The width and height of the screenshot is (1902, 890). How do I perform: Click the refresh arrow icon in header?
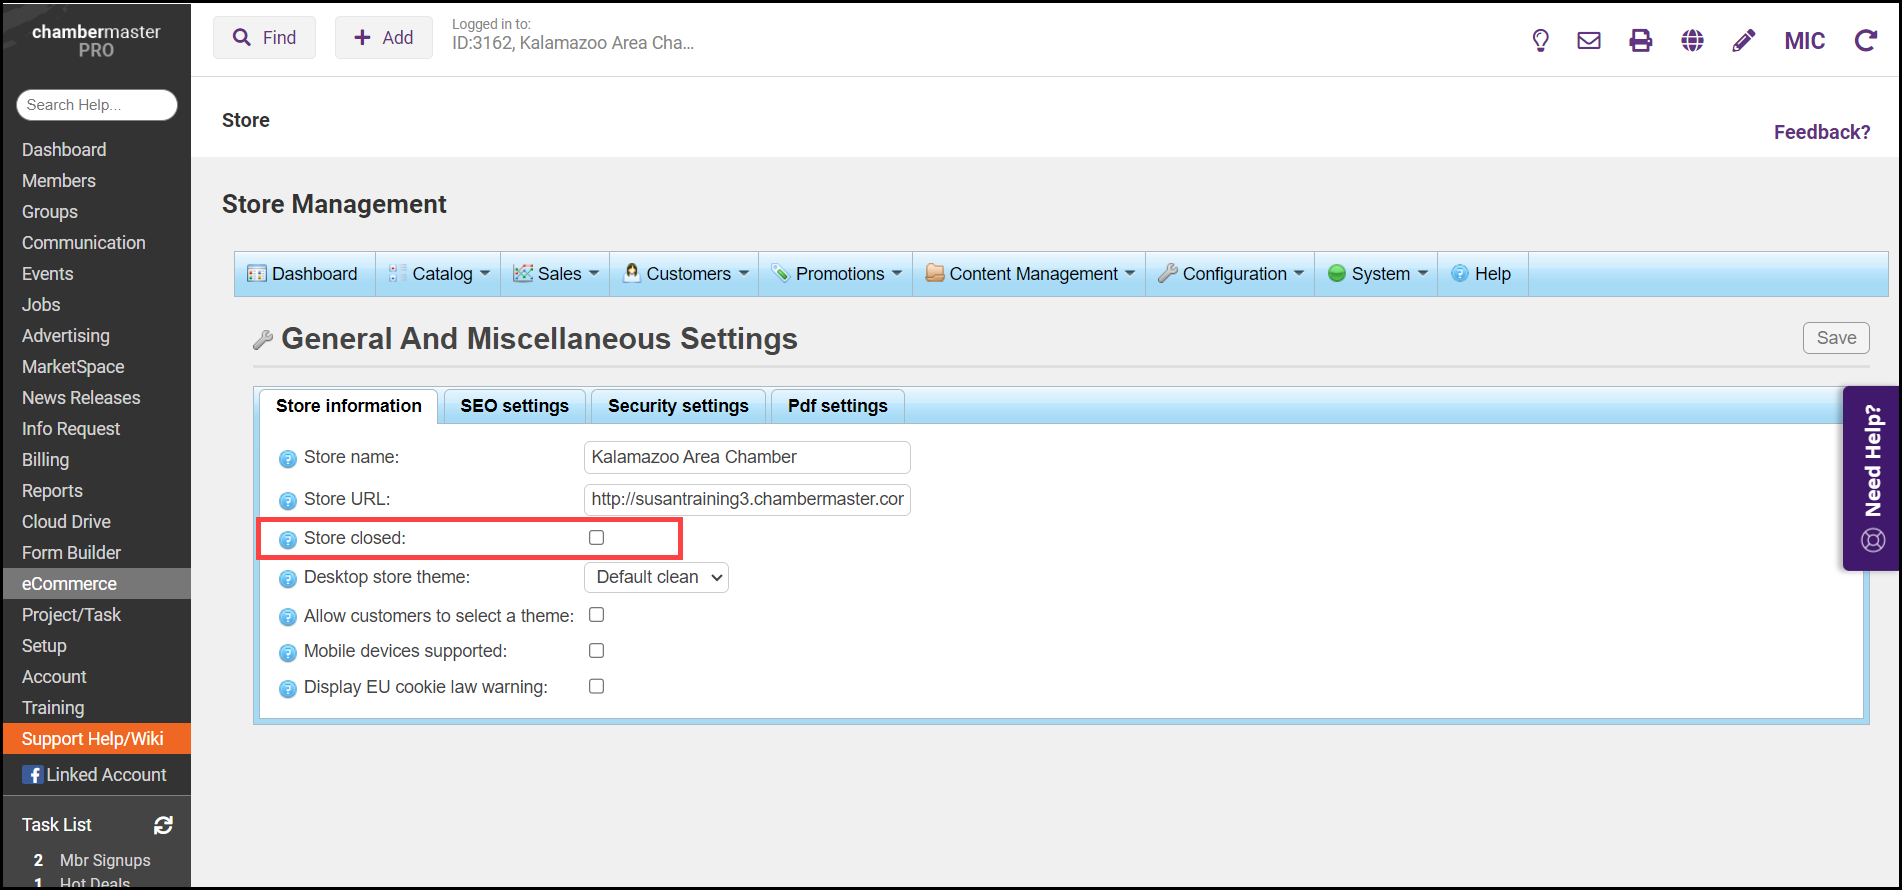[1865, 40]
